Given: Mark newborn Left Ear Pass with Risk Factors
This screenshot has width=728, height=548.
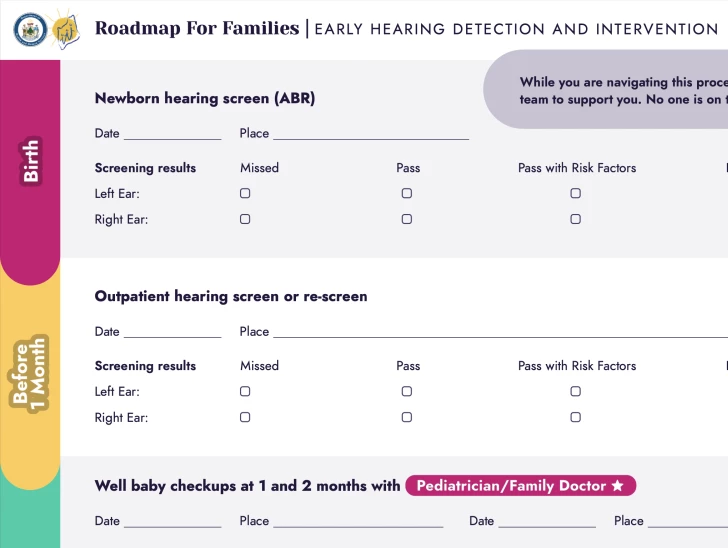Looking at the screenshot, I should [576, 194].
